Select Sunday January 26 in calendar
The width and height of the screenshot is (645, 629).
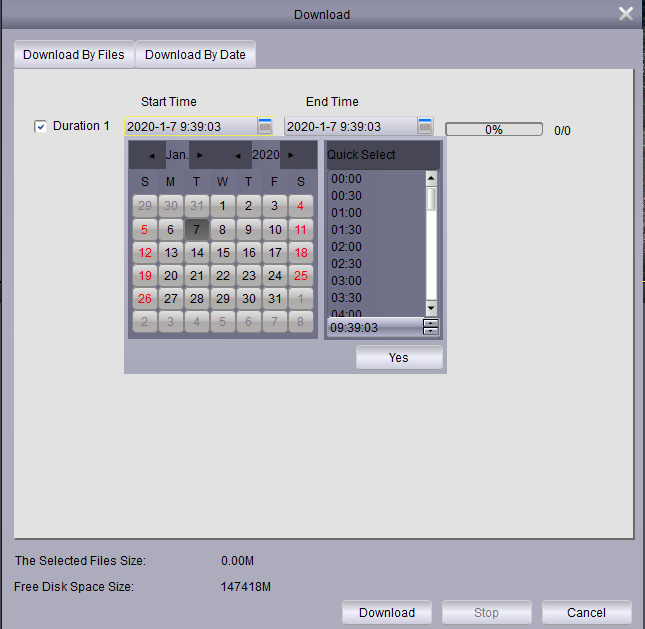[x=145, y=298]
